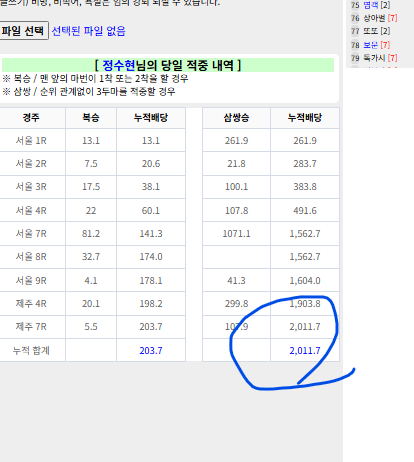This screenshot has width=414, height=462.
Task: Open user 또또 in ranking list
Action: 371,31
